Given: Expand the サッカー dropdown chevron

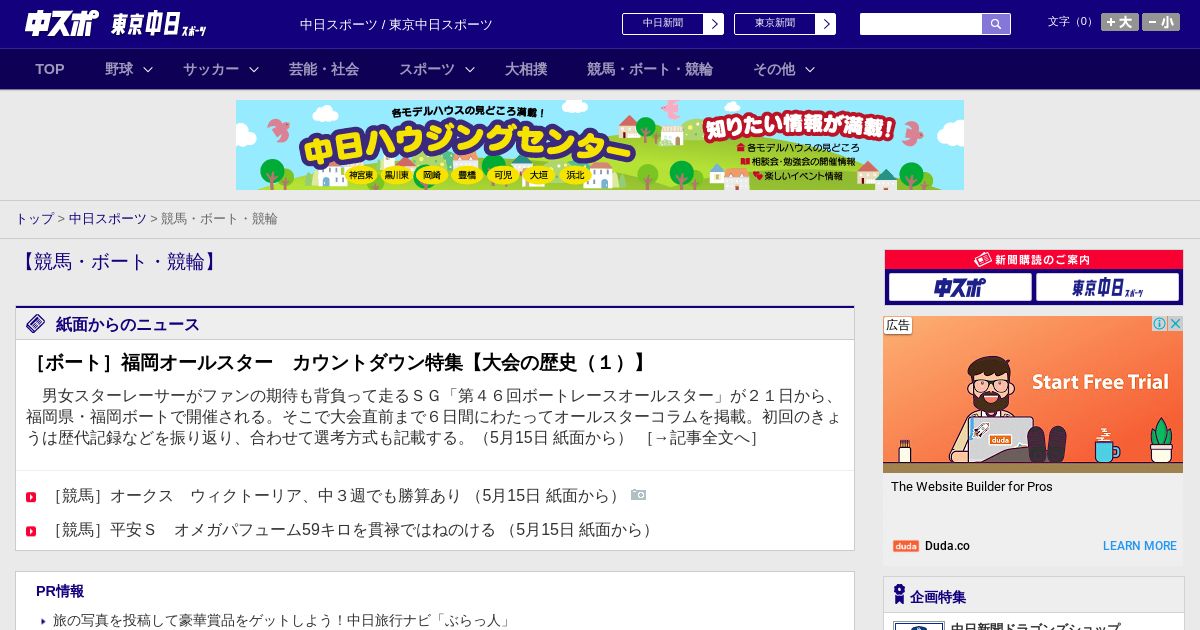Looking at the screenshot, I should click(254, 69).
